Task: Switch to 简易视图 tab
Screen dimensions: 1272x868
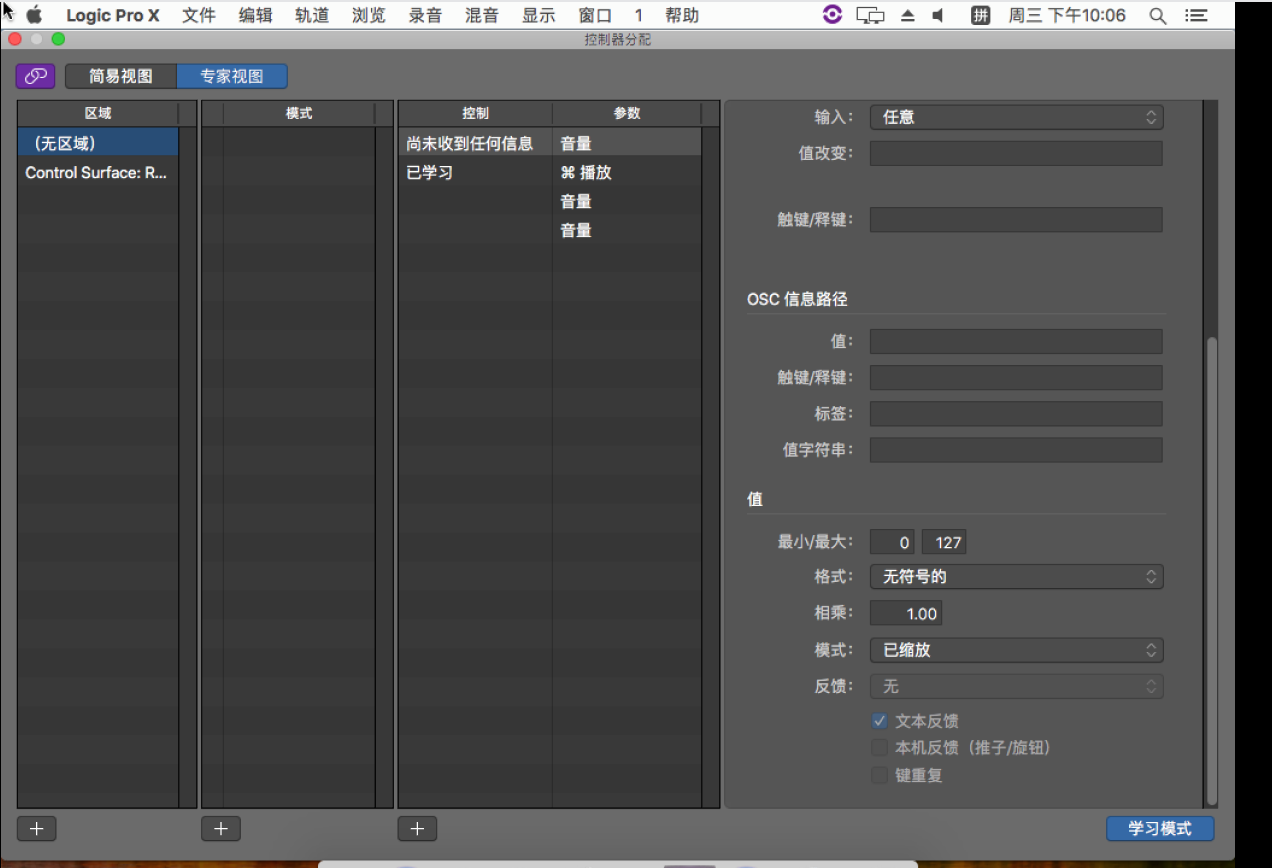Action: [121, 76]
